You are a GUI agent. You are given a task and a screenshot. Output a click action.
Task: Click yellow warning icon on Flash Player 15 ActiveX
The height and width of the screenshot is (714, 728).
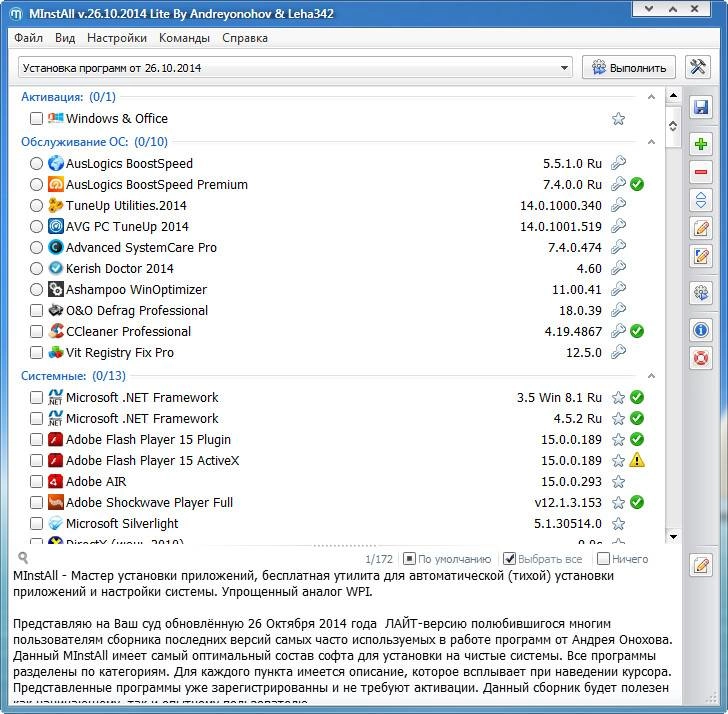click(x=637, y=460)
